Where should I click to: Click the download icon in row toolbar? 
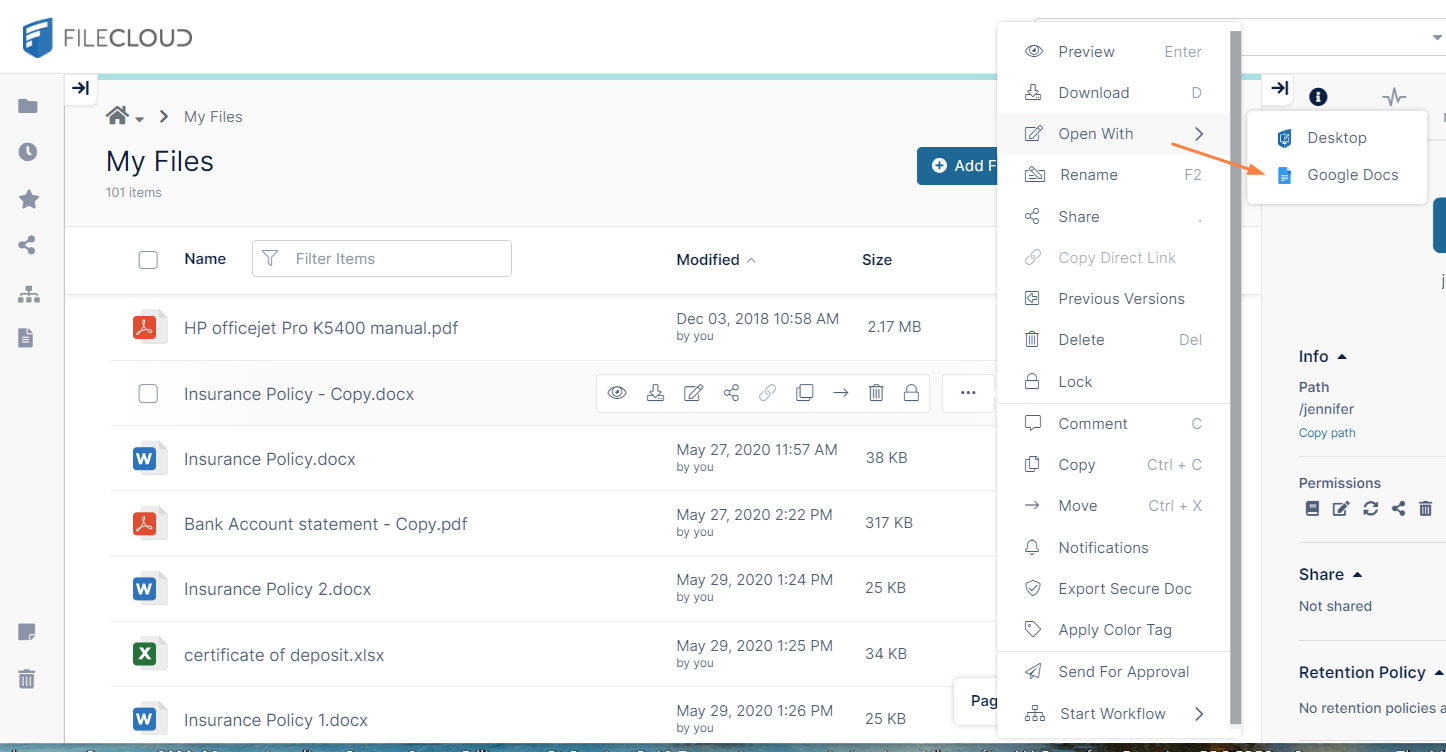[x=655, y=393]
